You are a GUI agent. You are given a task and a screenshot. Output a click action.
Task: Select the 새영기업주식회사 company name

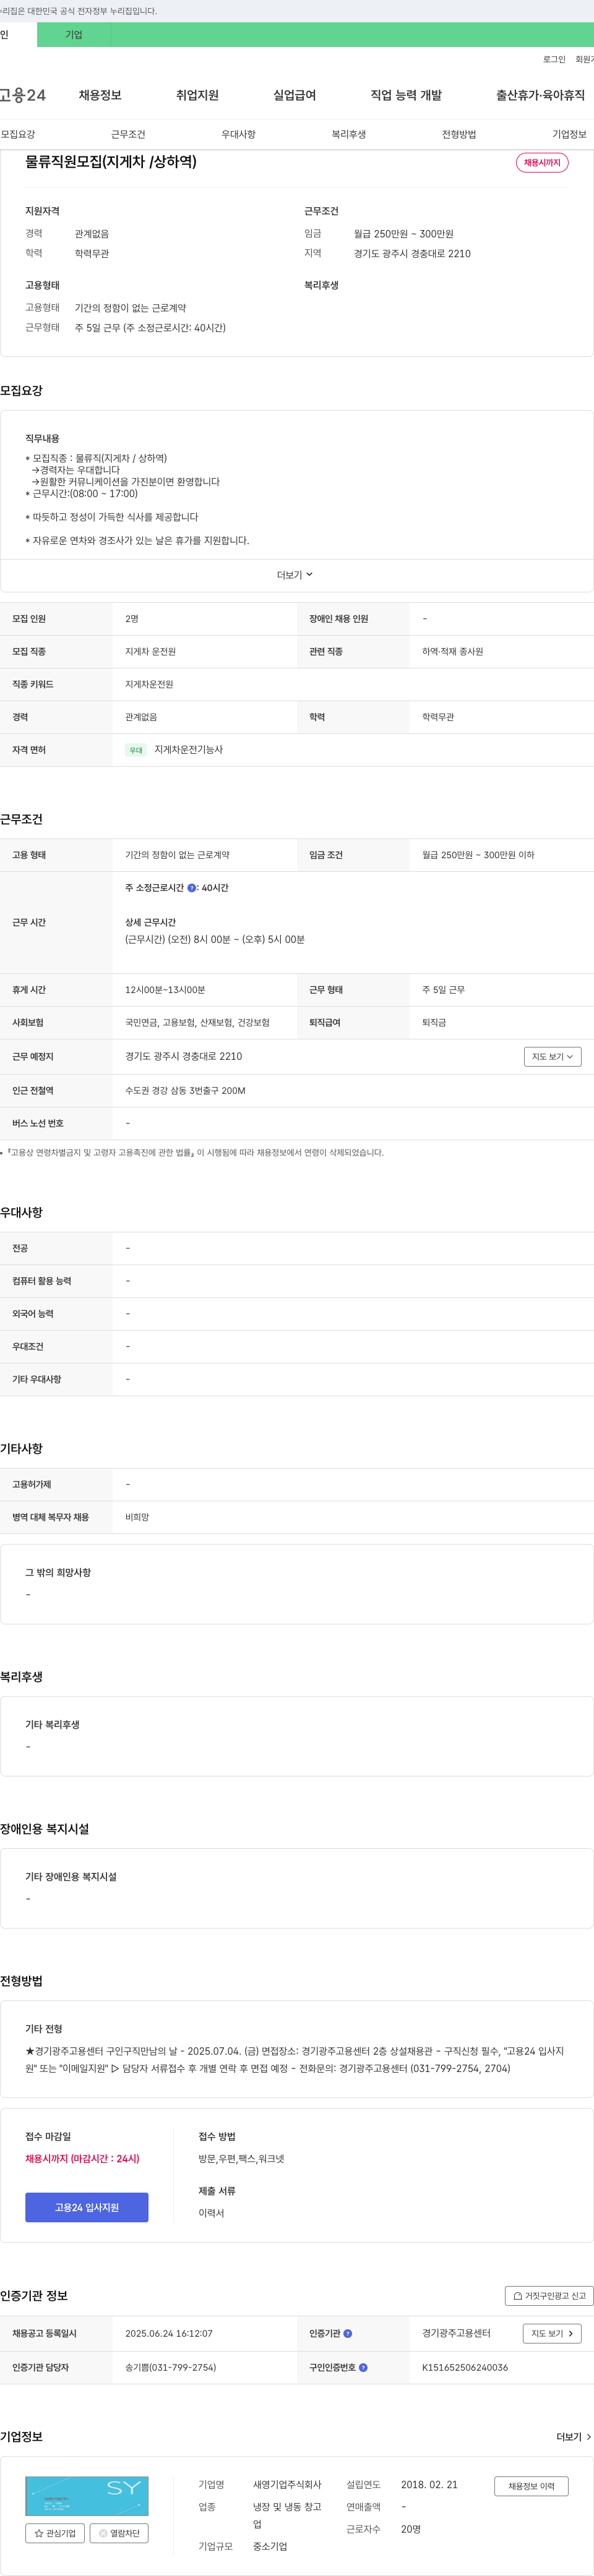[x=287, y=2485]
